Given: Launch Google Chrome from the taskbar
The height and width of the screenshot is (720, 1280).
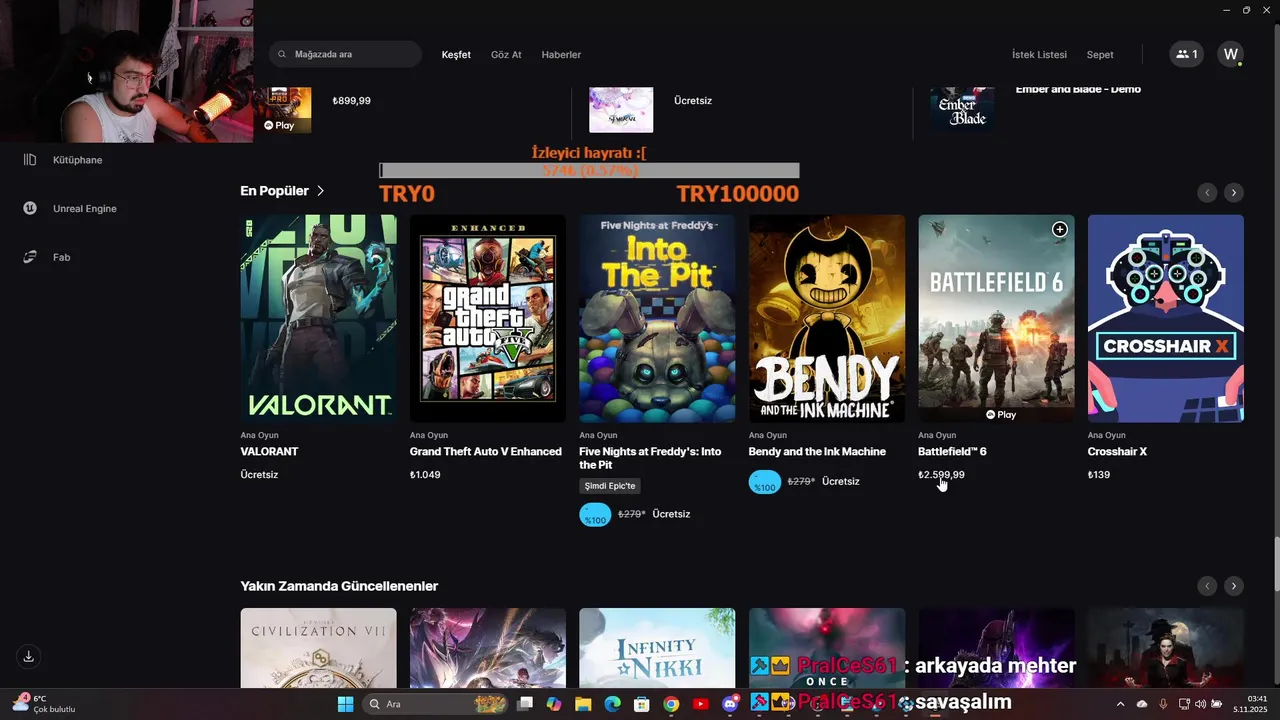Looking at the screenshot, I should click(x=671, y=704).
